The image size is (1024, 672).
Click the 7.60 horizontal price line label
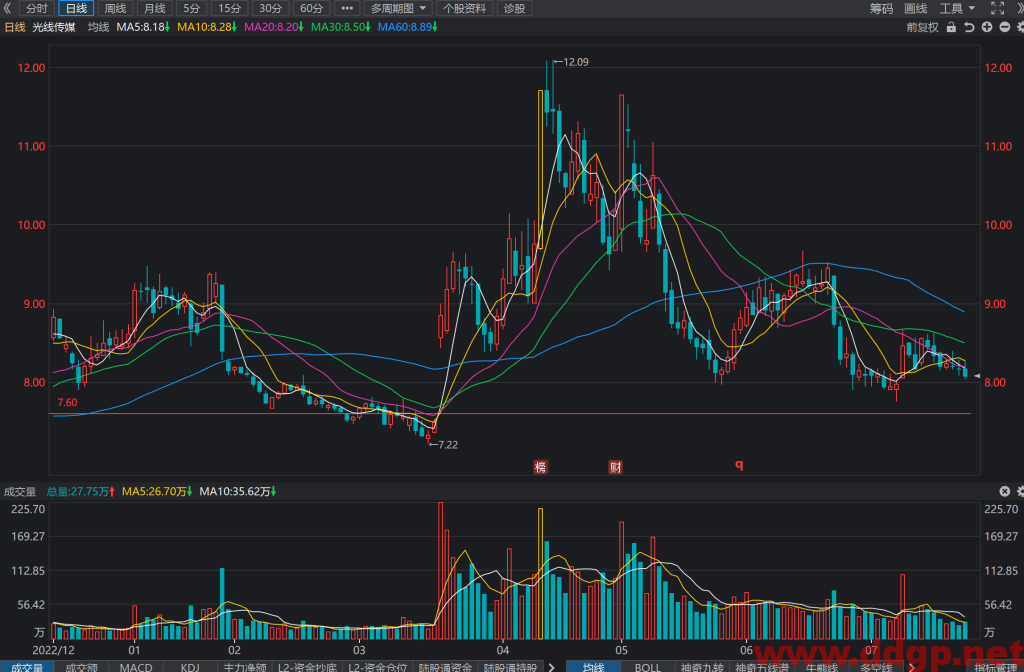point(67,402)
